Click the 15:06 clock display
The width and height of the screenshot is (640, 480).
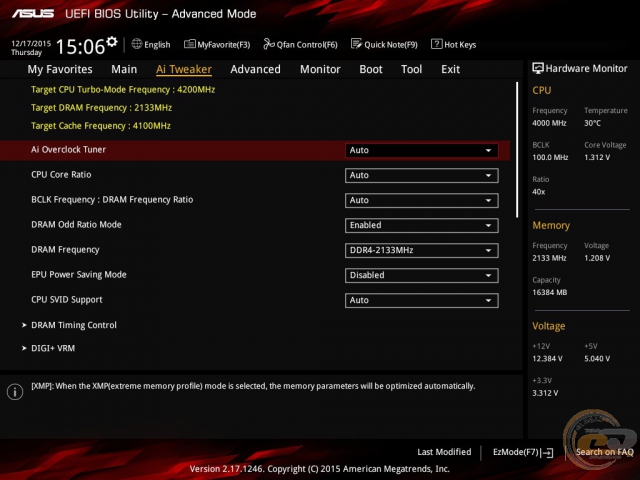[x=80, y=46]
